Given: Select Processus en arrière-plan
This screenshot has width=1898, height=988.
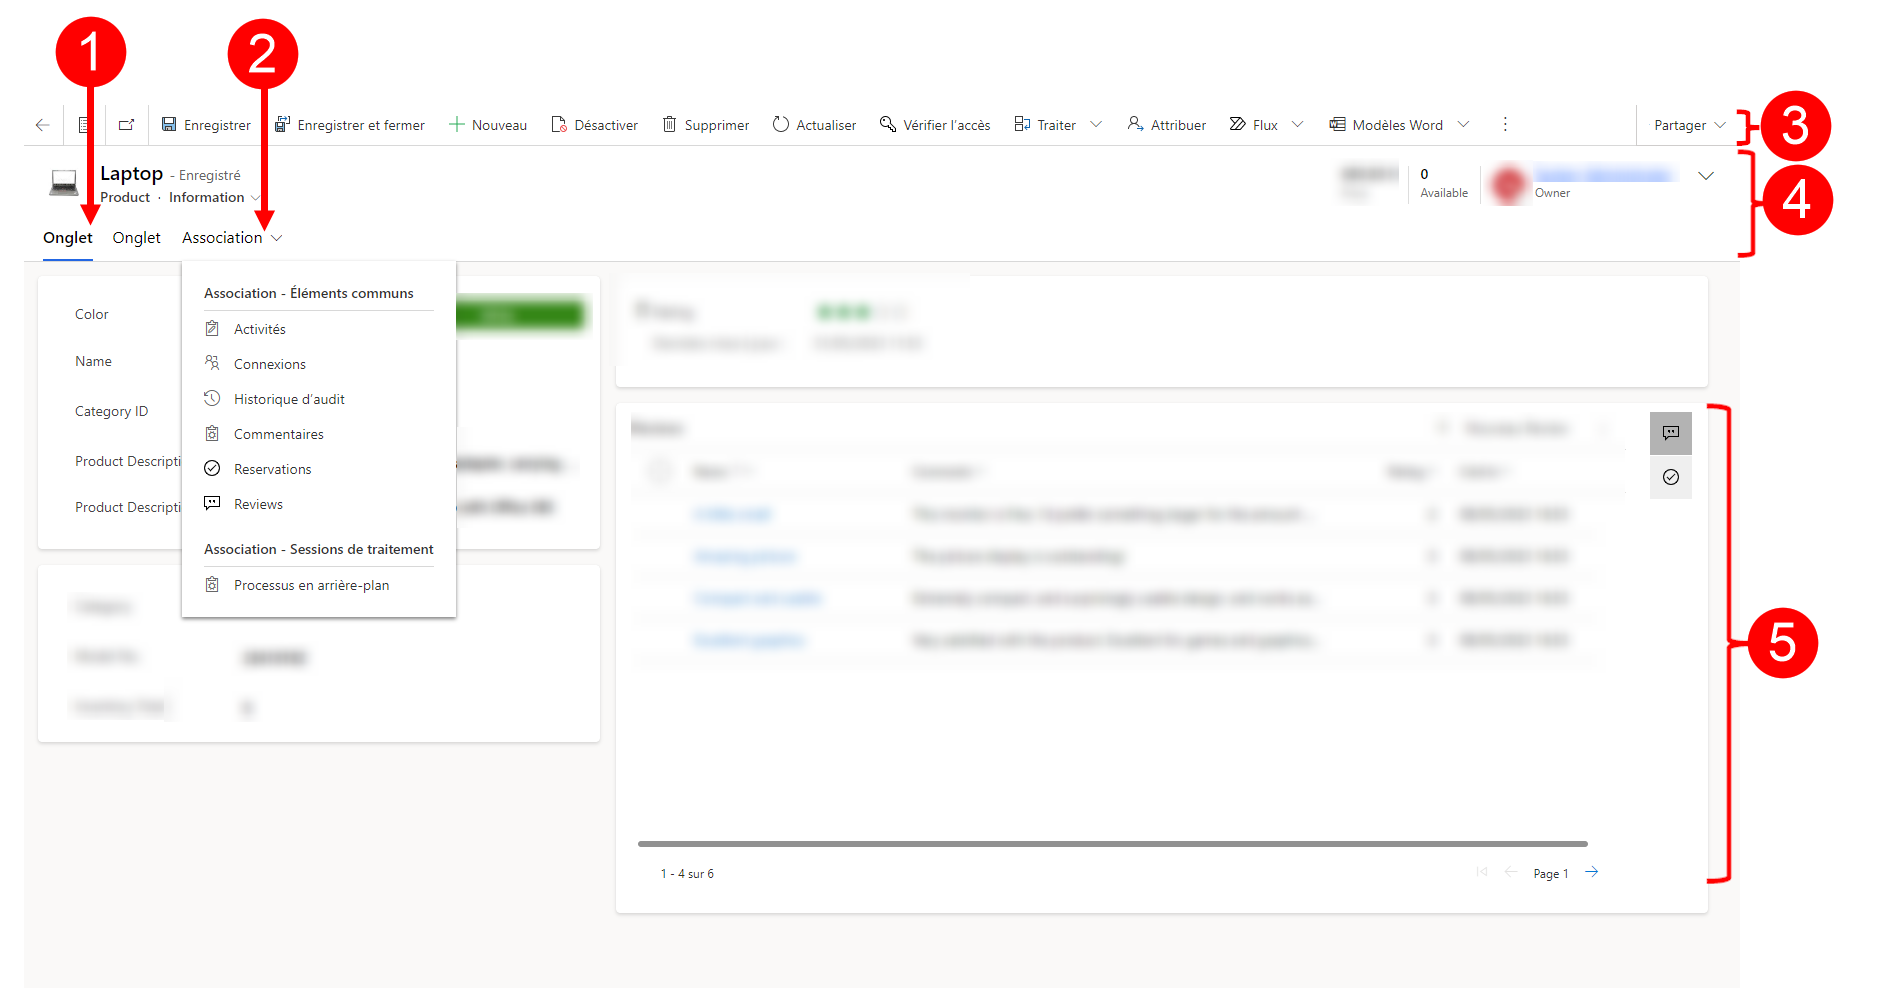Looking at the screenshot, I should [x=312, y=585].
